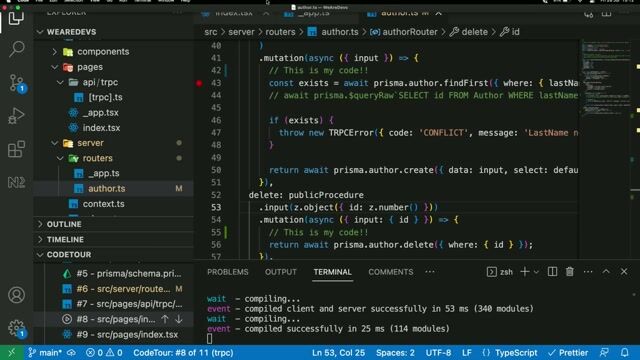Collapse the pages folder
Image resolution: width=640 pixels, height=360 pixels.
click(55, 67)
